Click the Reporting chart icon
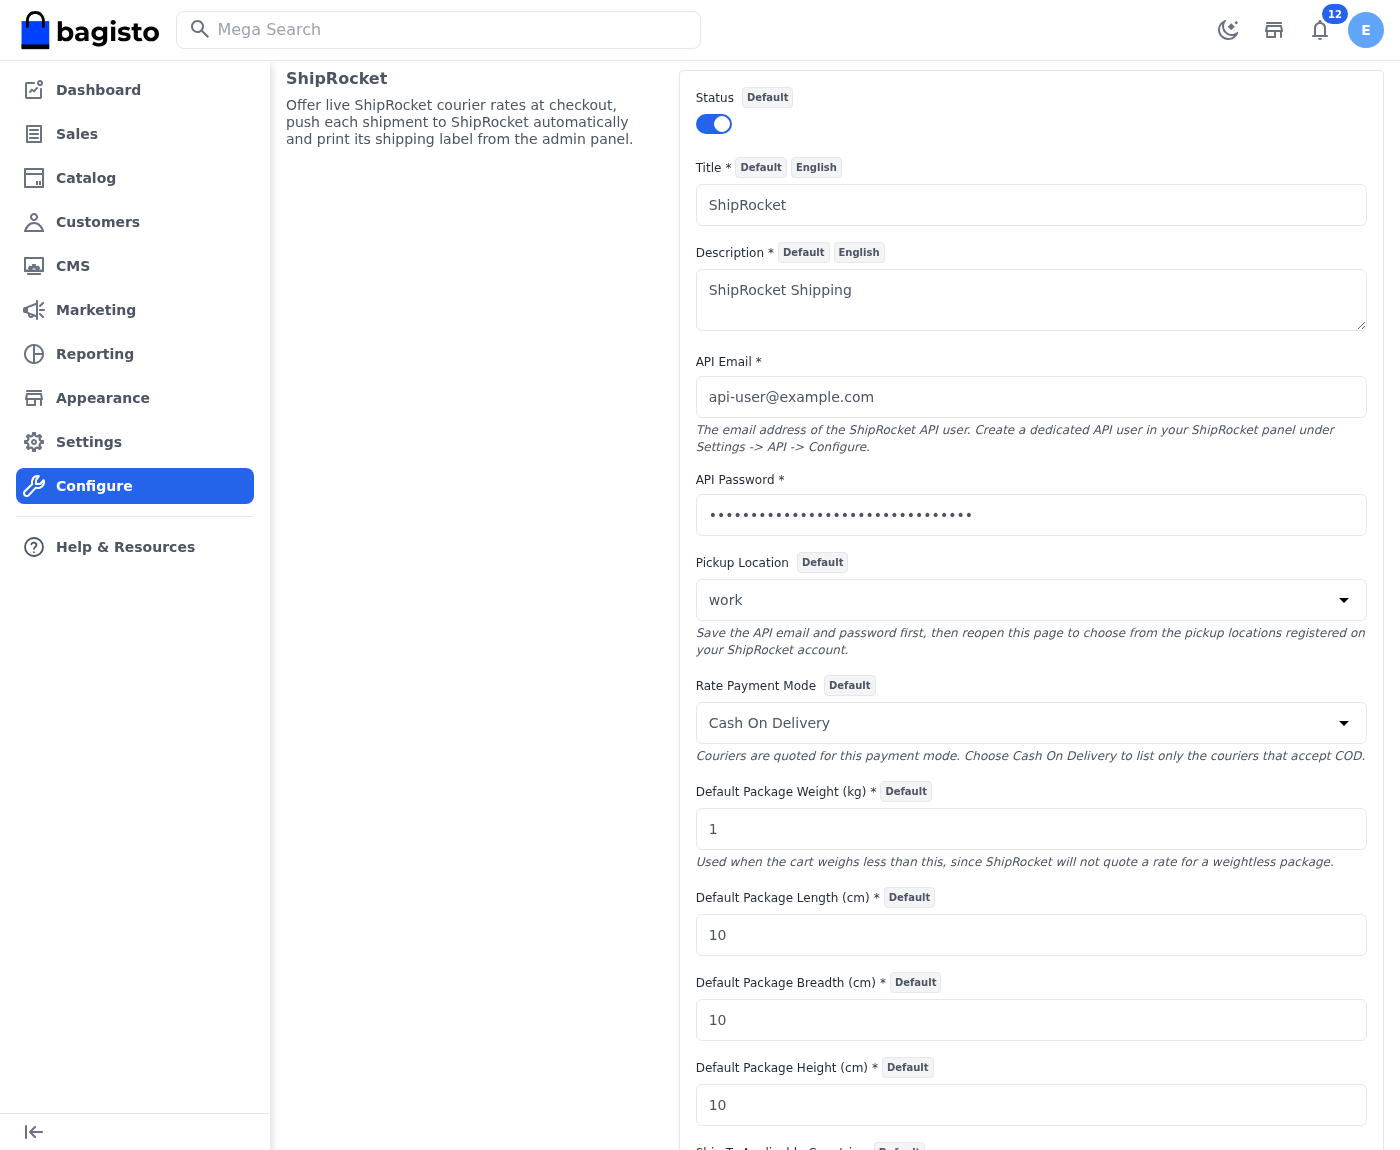Screen dimensions: 1400x1150 [34, 354]
